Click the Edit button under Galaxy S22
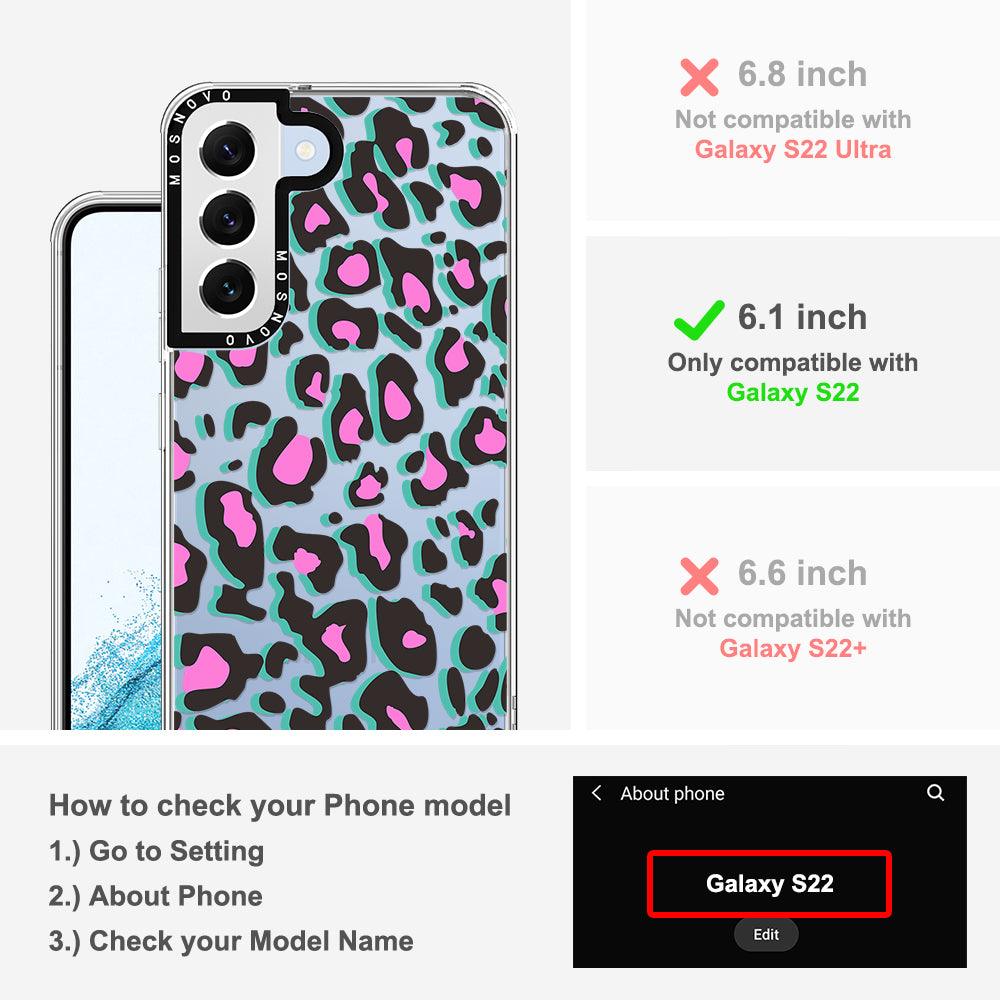Viewport: 1000px width, 1000px height. (766, 934)
